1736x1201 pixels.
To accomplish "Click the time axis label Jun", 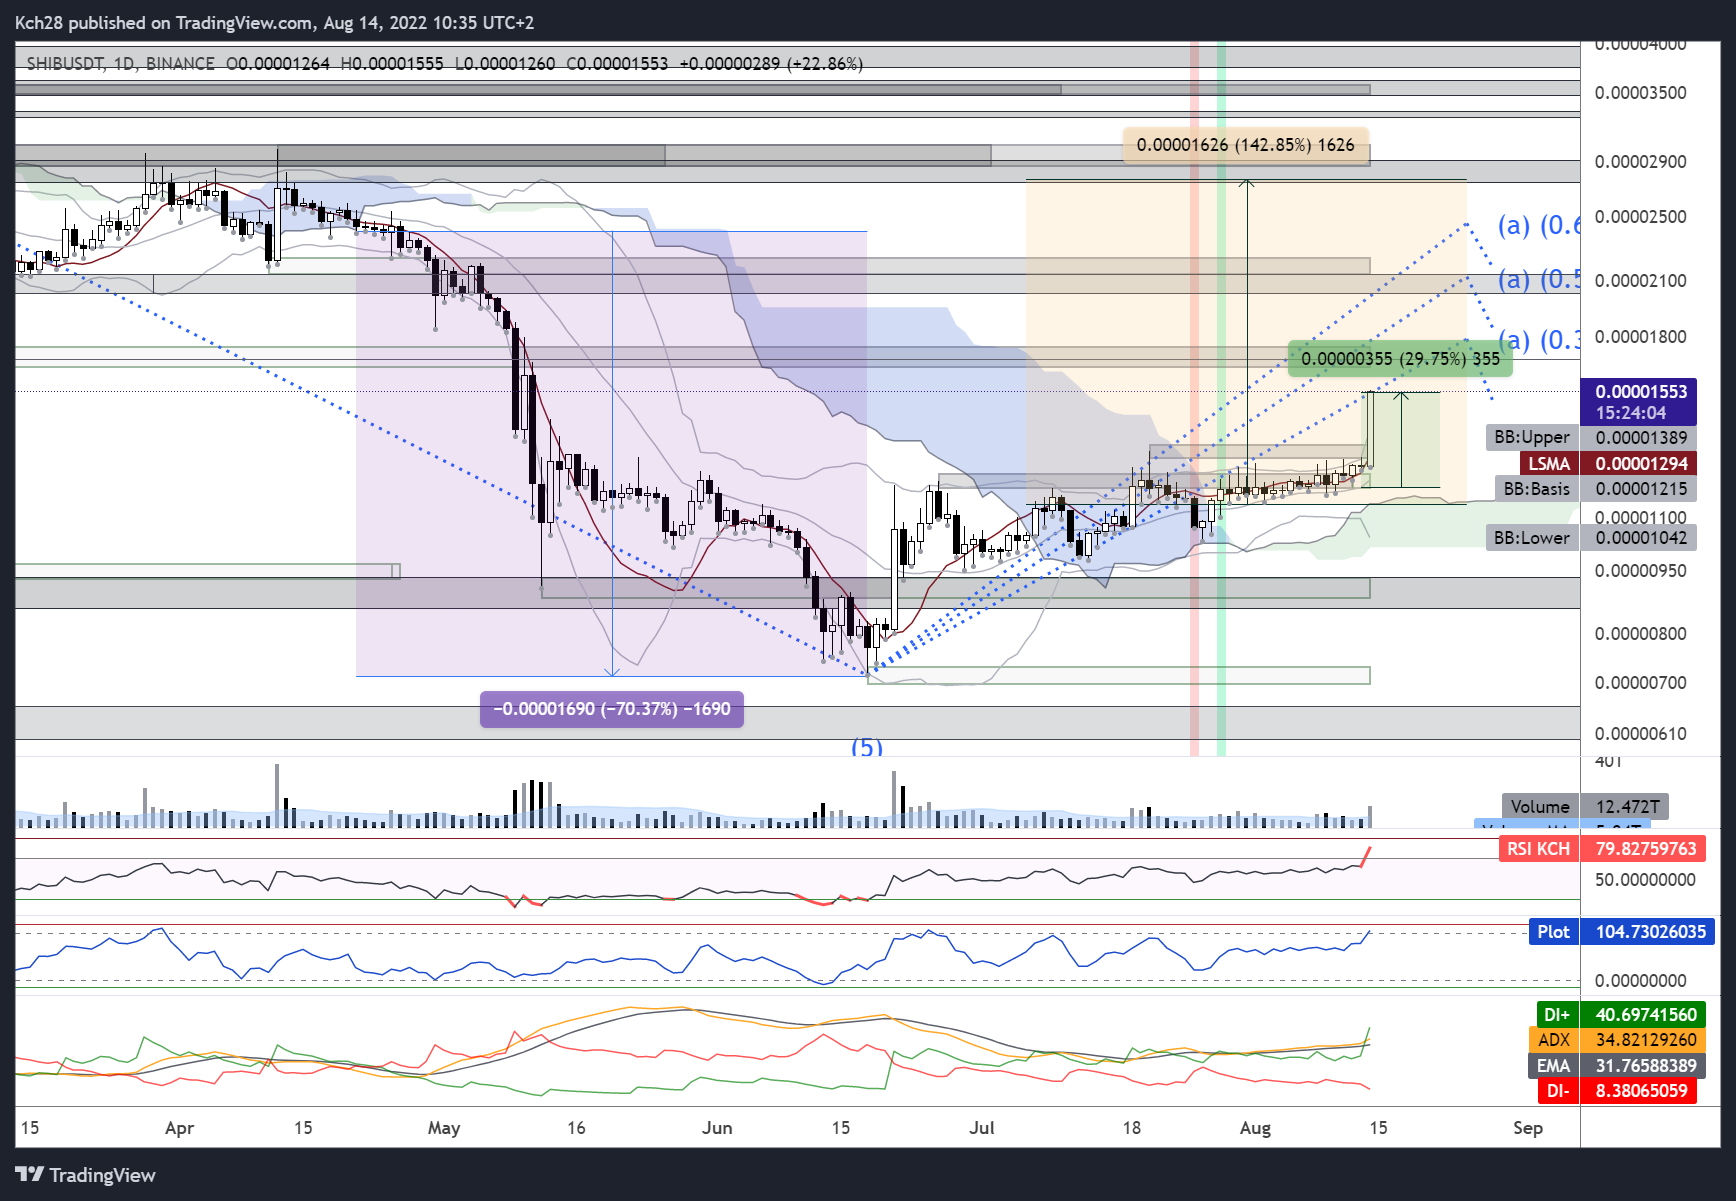I will pyautogui.click(x=717, y=1128).
